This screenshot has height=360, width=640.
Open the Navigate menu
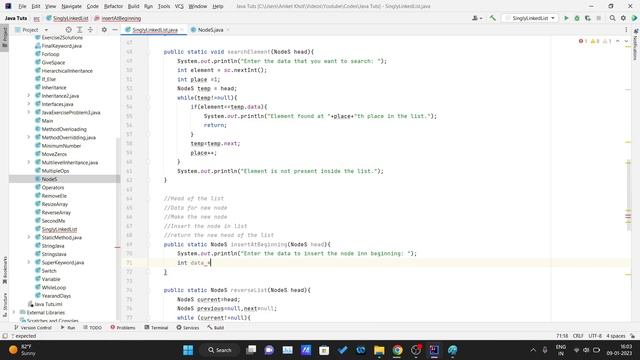click(71, 6)
